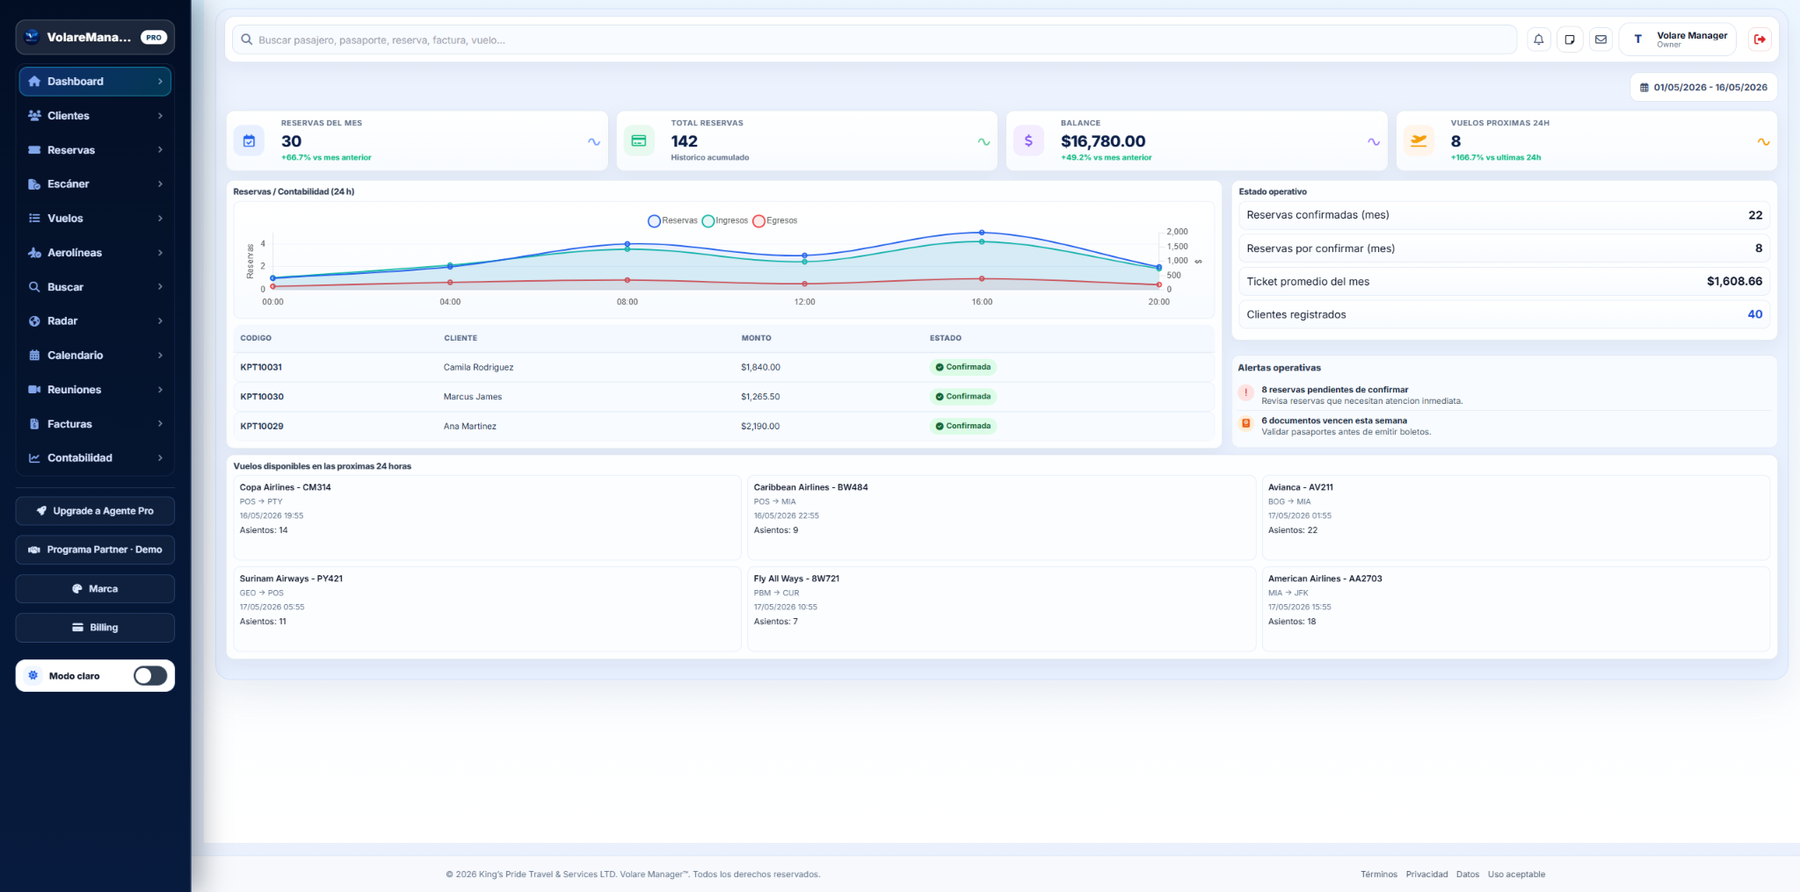Open the Privacidad footer link

1426,874
